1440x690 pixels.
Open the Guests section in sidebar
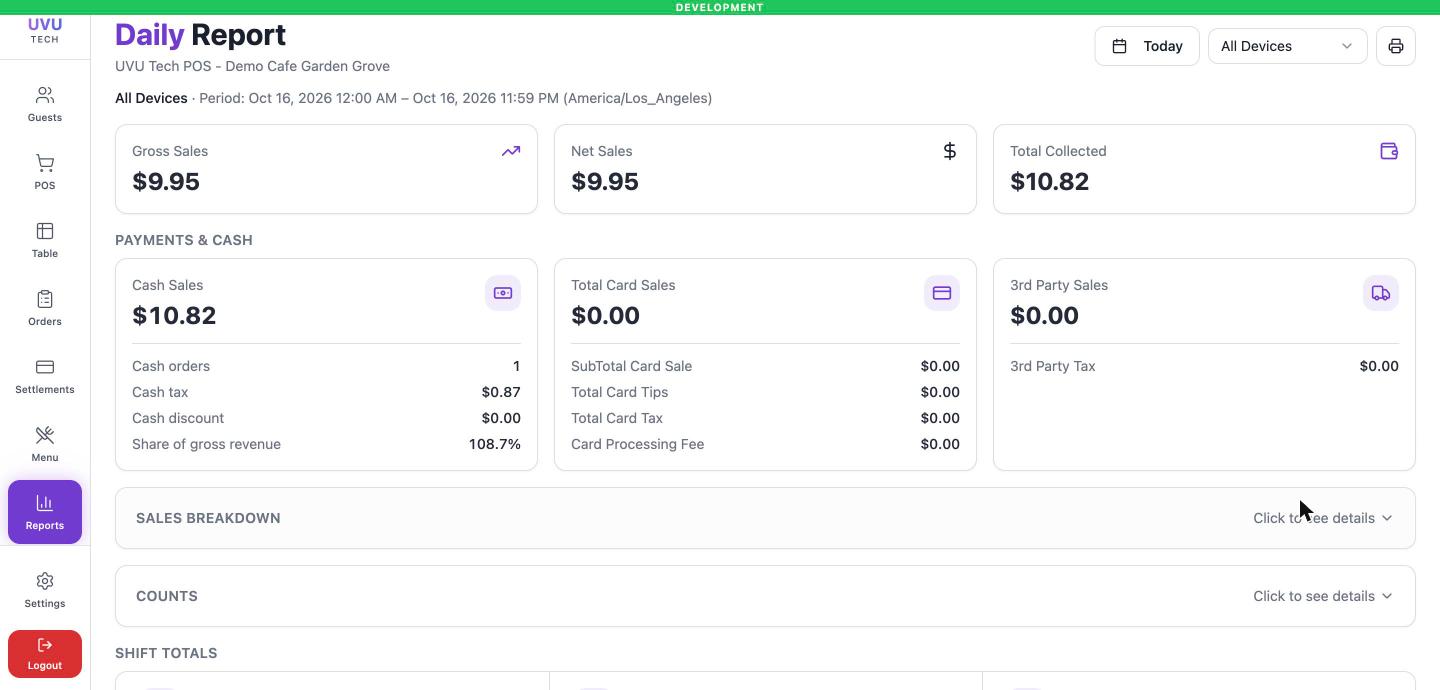(x=45, y=104)
